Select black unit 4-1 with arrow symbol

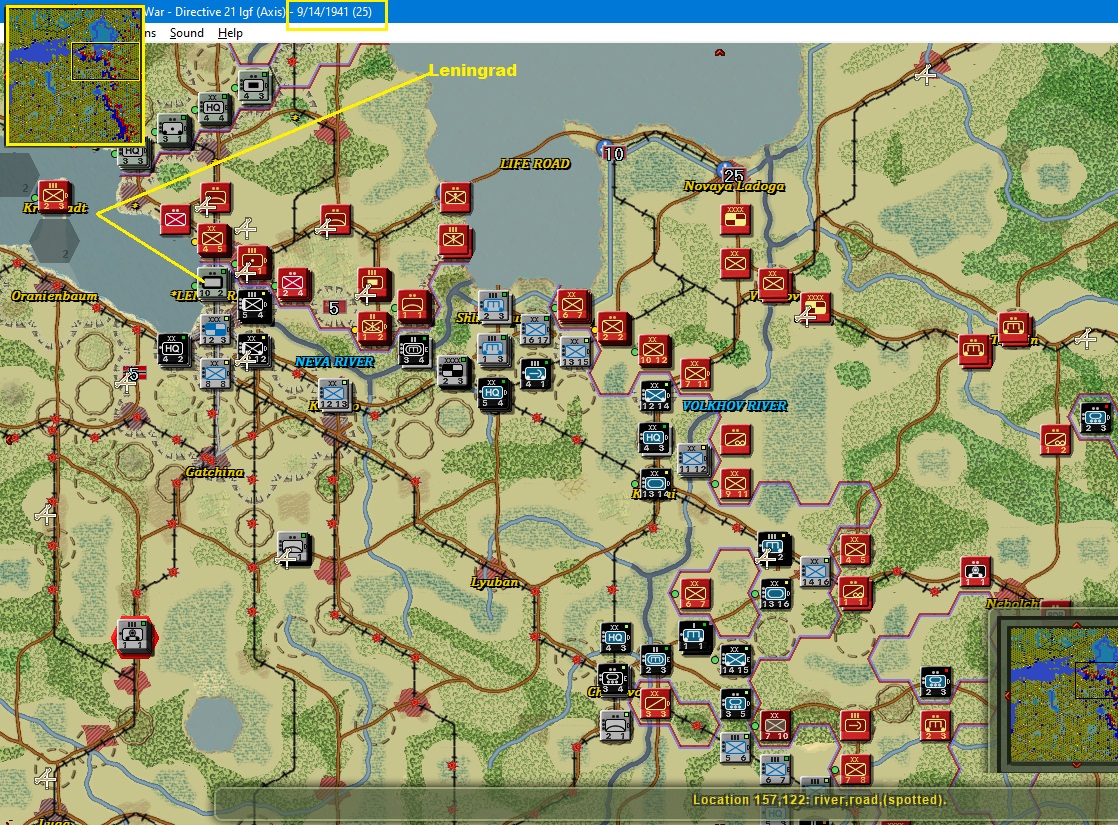coord(535,374)
